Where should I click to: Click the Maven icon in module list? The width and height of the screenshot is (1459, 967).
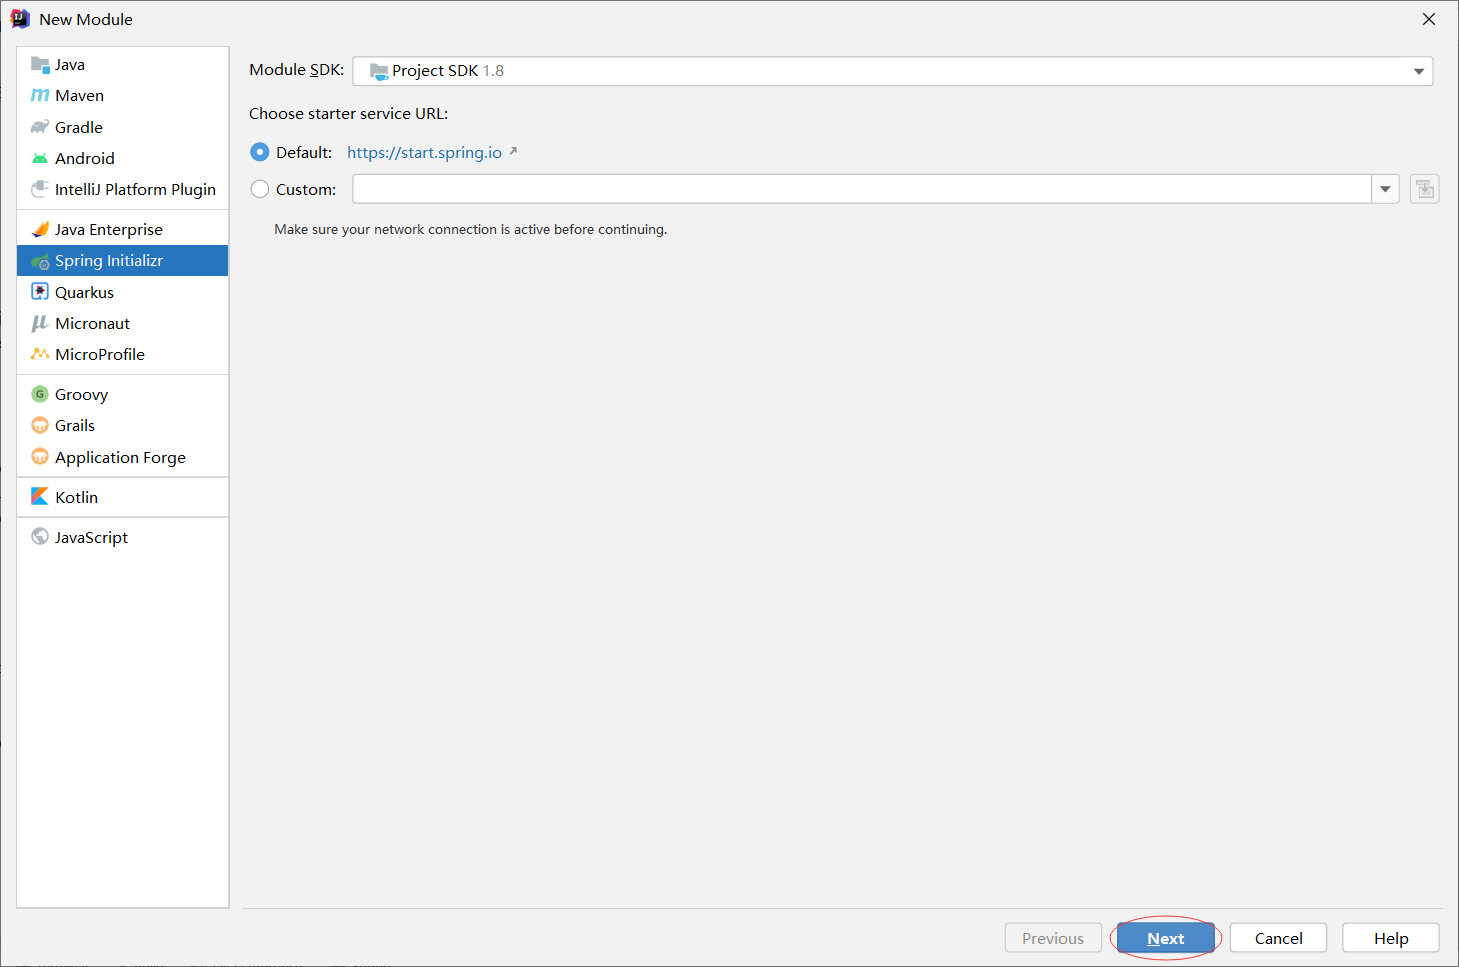40,96
